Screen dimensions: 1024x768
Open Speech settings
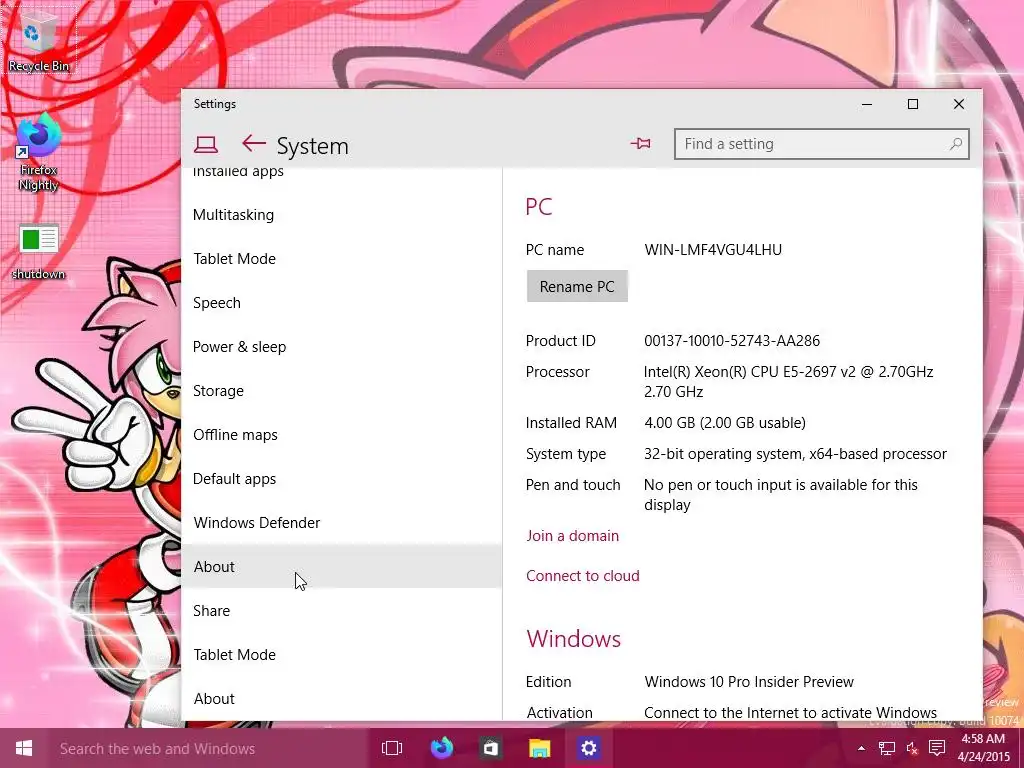(342, 303)
